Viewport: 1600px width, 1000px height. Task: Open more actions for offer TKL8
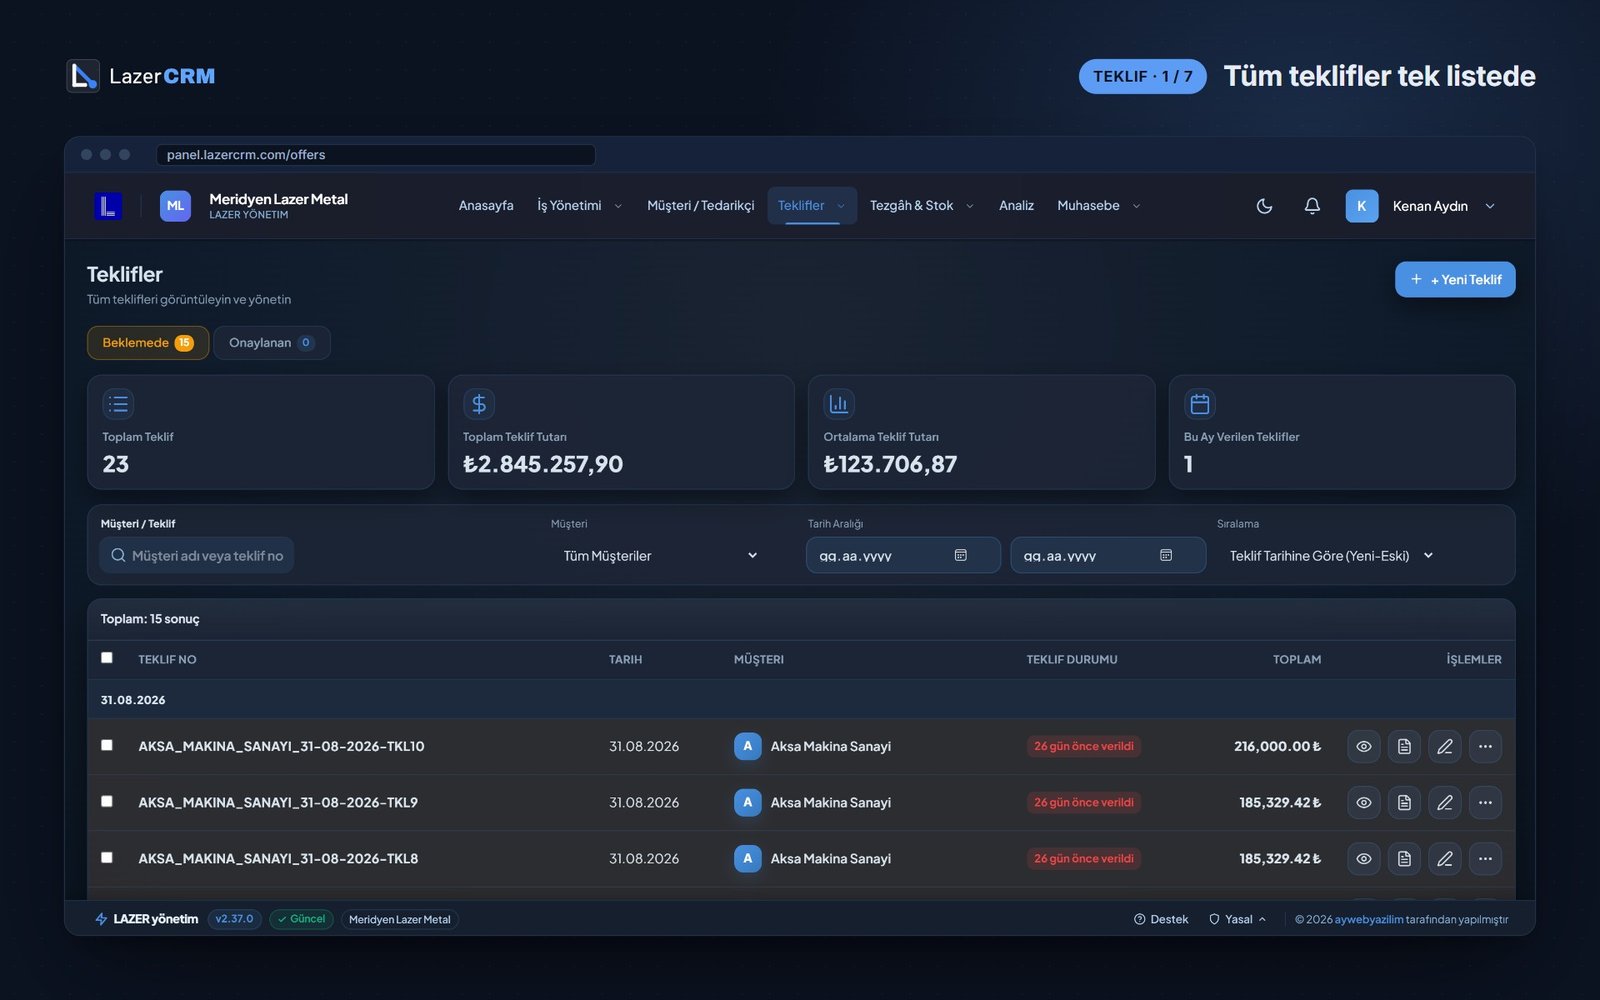1485,858
